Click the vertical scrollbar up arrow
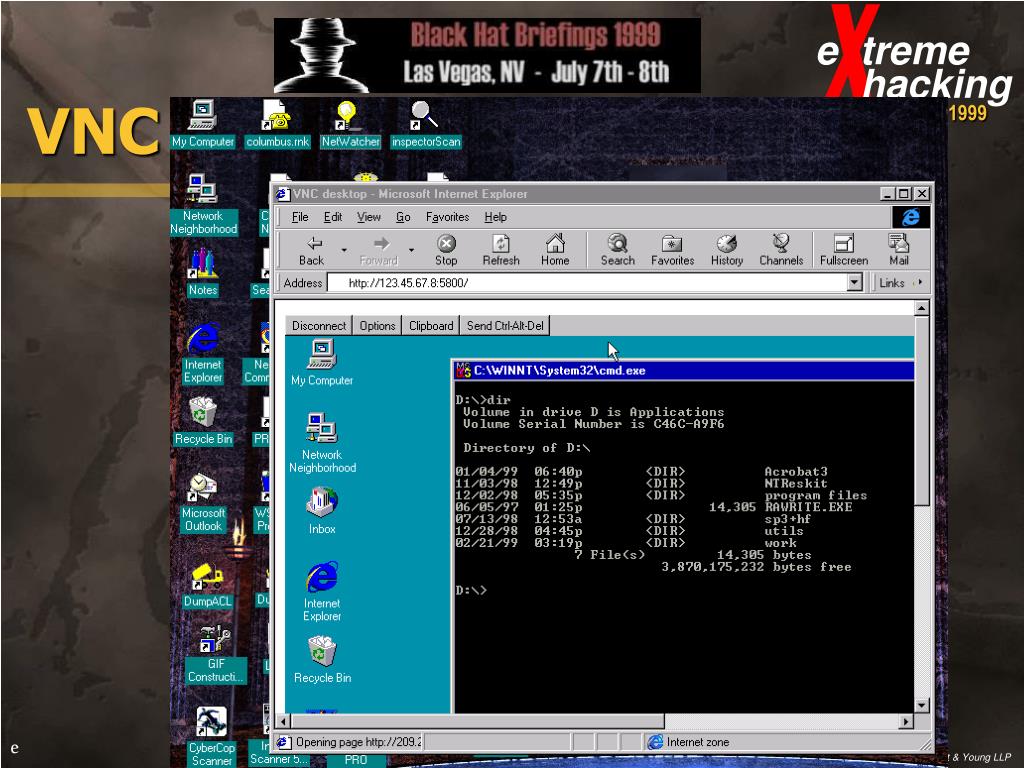The height and width of the screenshot is (768, 1024). [921, 308]
